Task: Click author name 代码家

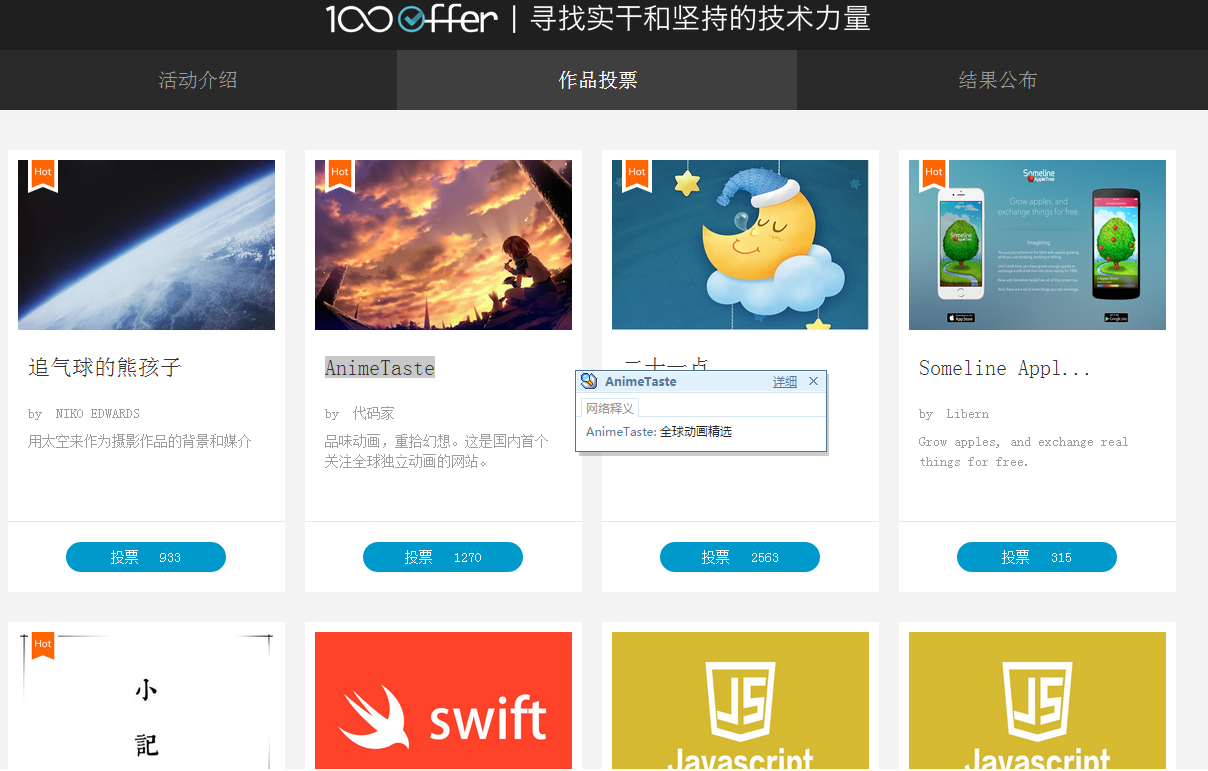Action: click(x=374, y=414)
